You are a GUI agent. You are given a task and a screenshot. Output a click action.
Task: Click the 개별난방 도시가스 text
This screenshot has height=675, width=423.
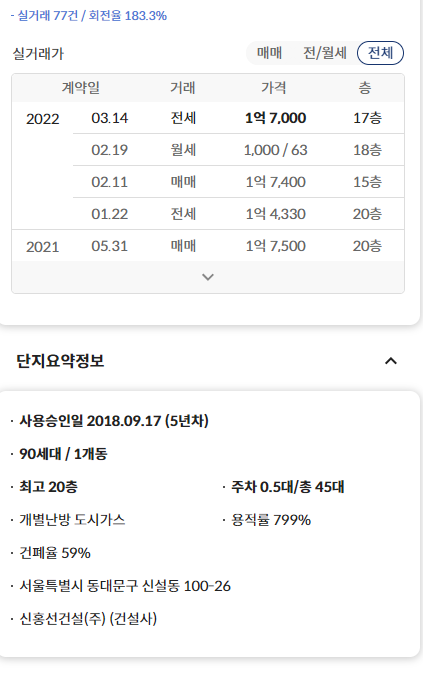coord(72,520)
